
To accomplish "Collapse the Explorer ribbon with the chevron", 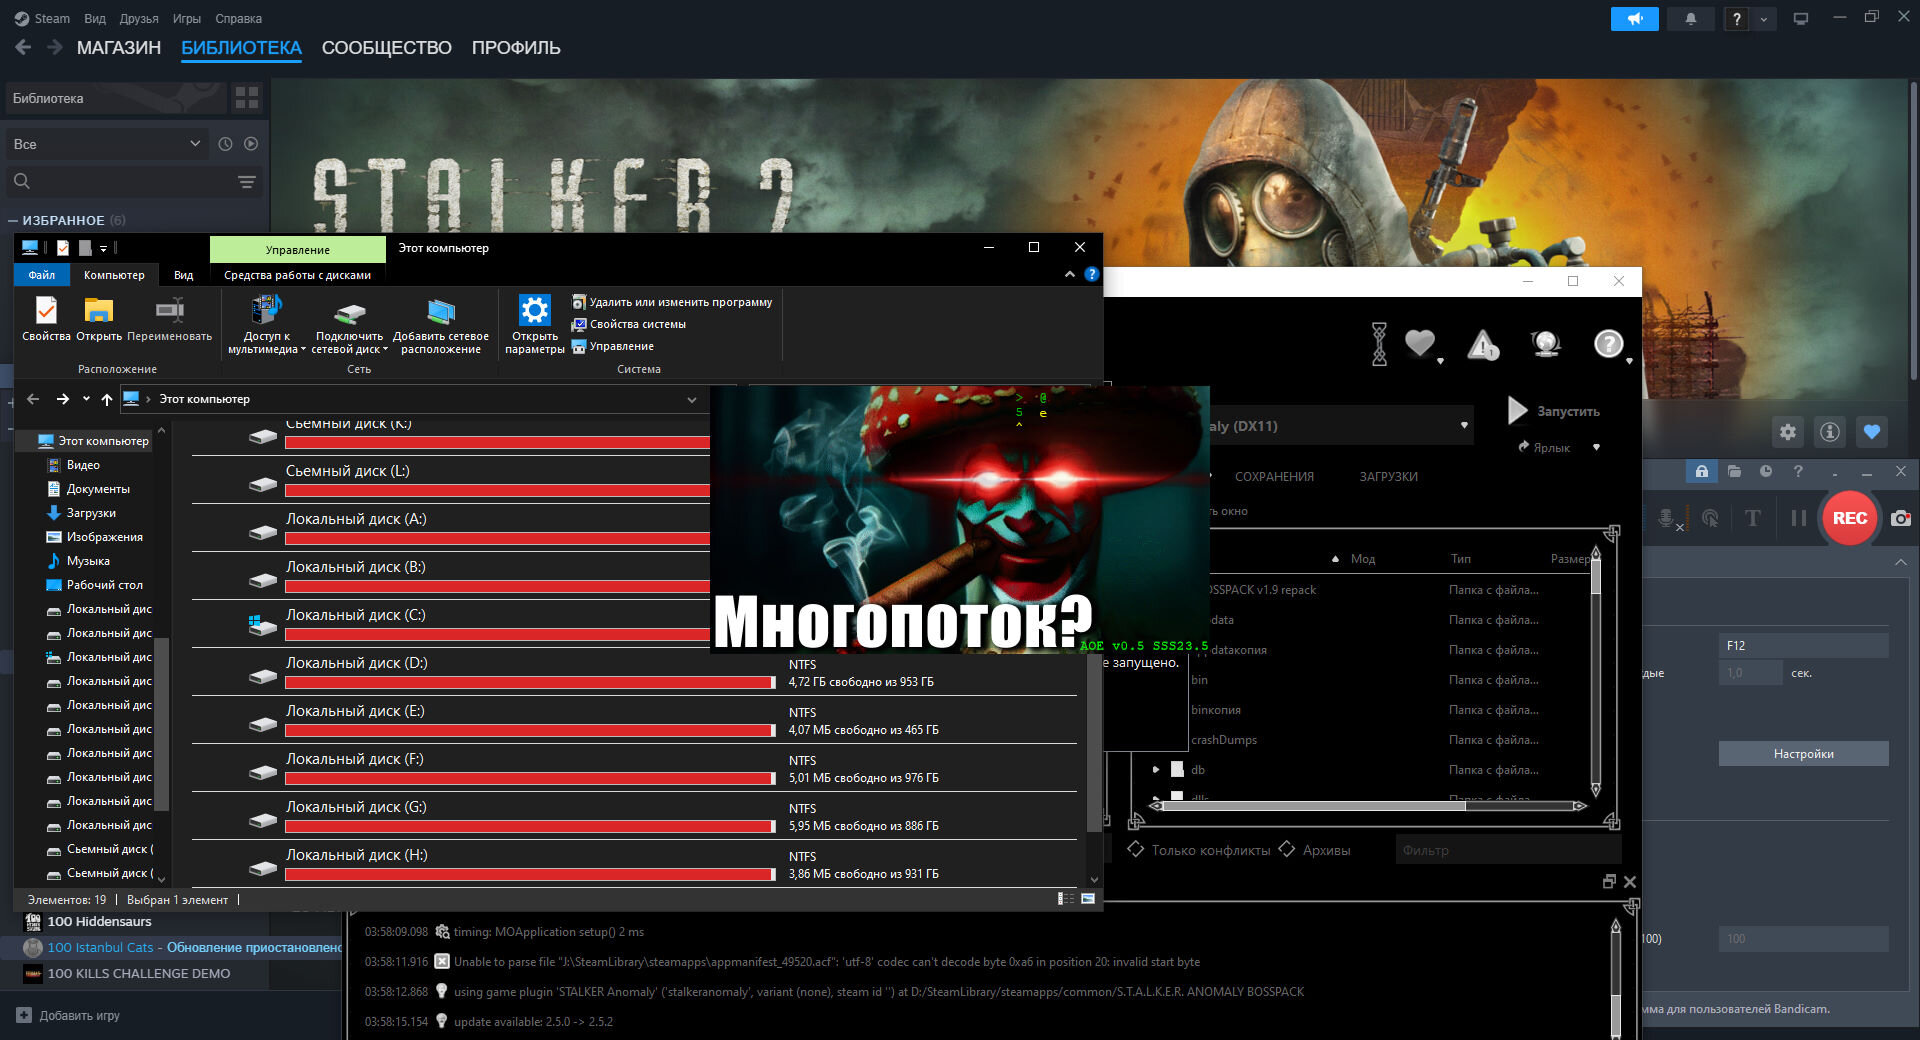I will [x=1070, y=274].
